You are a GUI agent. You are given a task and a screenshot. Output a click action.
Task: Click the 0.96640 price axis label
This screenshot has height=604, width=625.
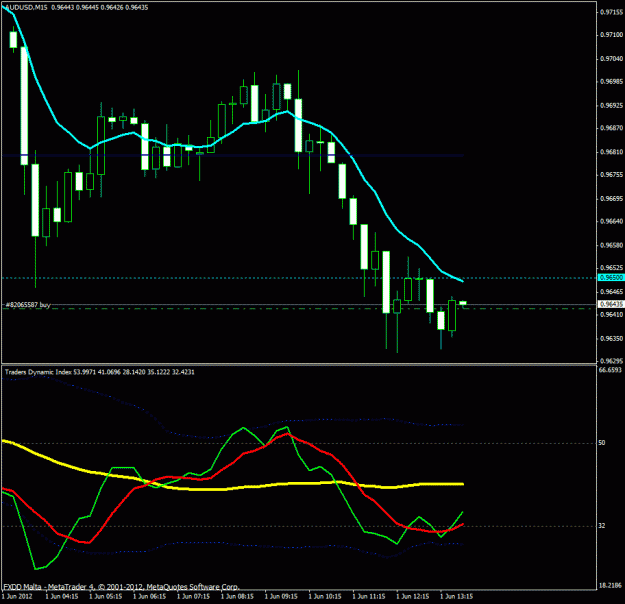click(611, 221)
